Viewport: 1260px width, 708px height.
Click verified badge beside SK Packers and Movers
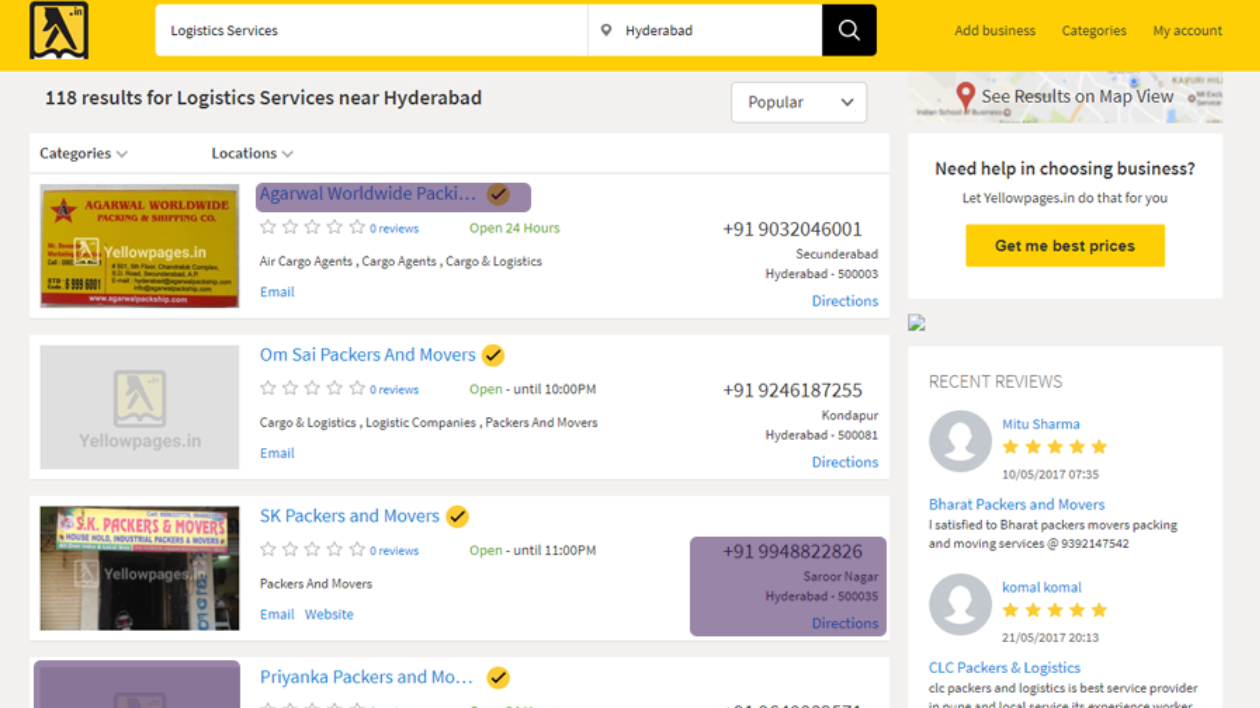pos(457,516)
